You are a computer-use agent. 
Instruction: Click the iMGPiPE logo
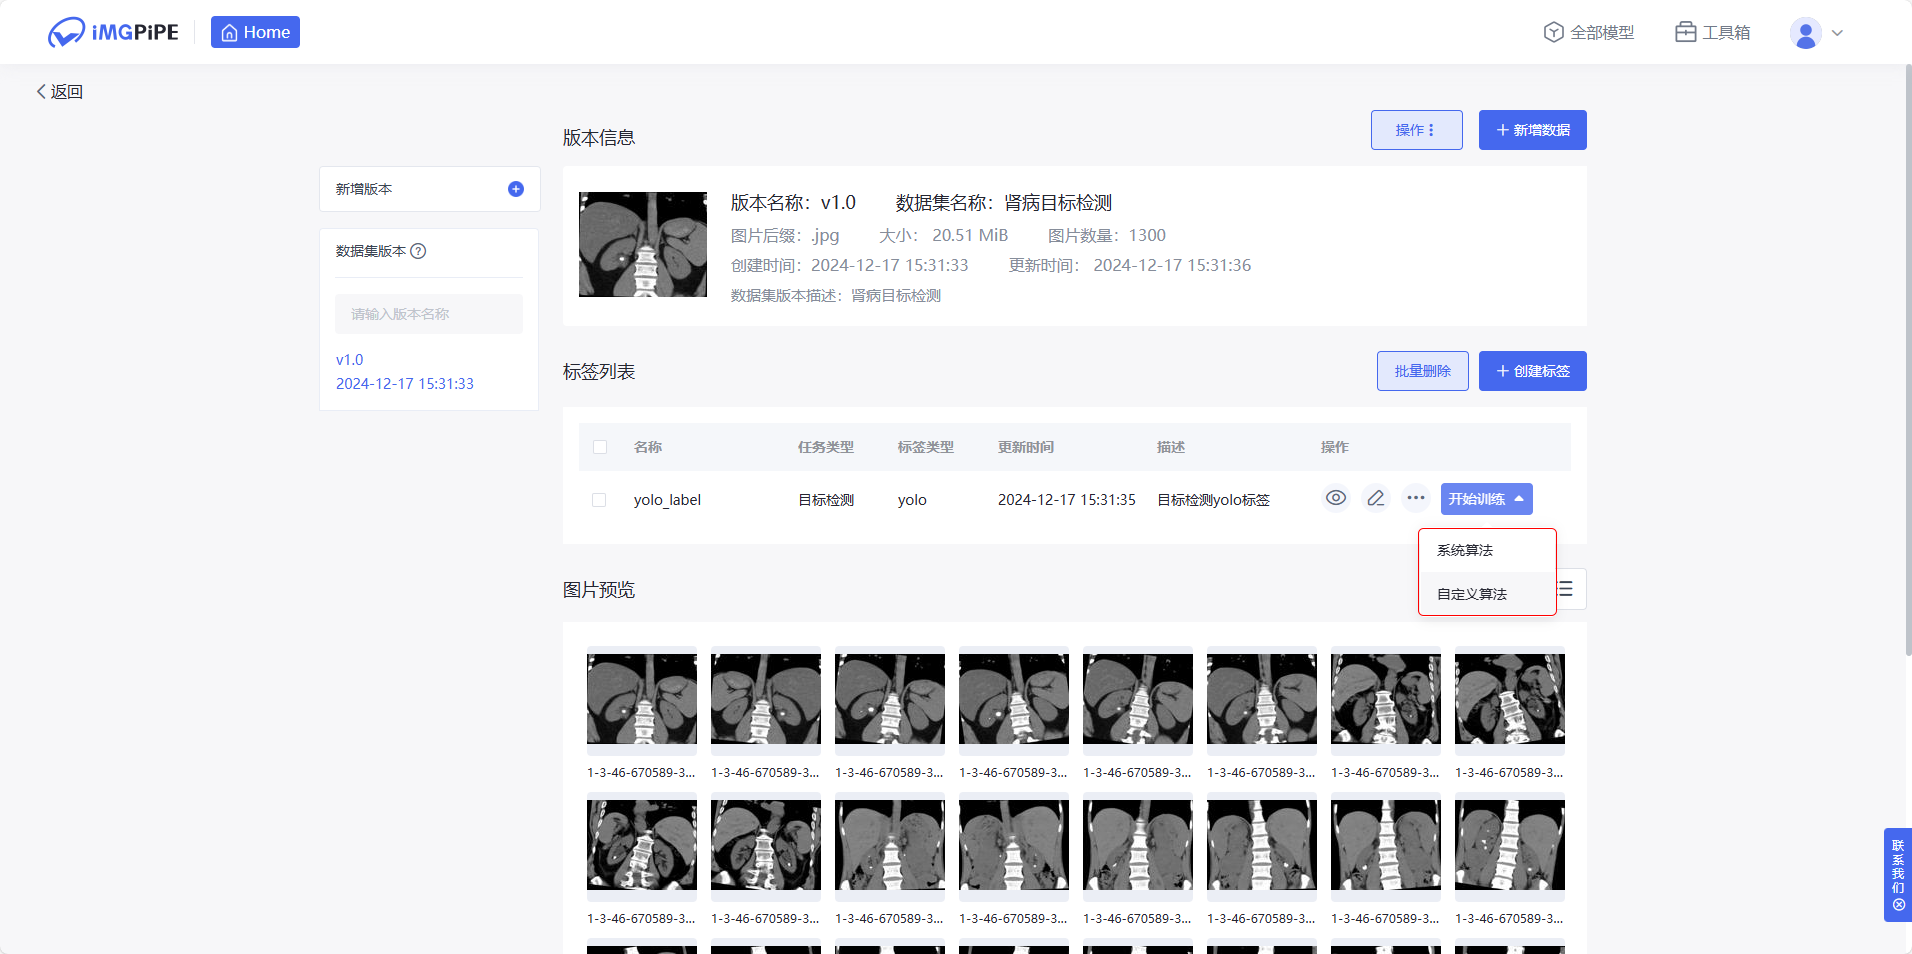click(x=113, y=32)
